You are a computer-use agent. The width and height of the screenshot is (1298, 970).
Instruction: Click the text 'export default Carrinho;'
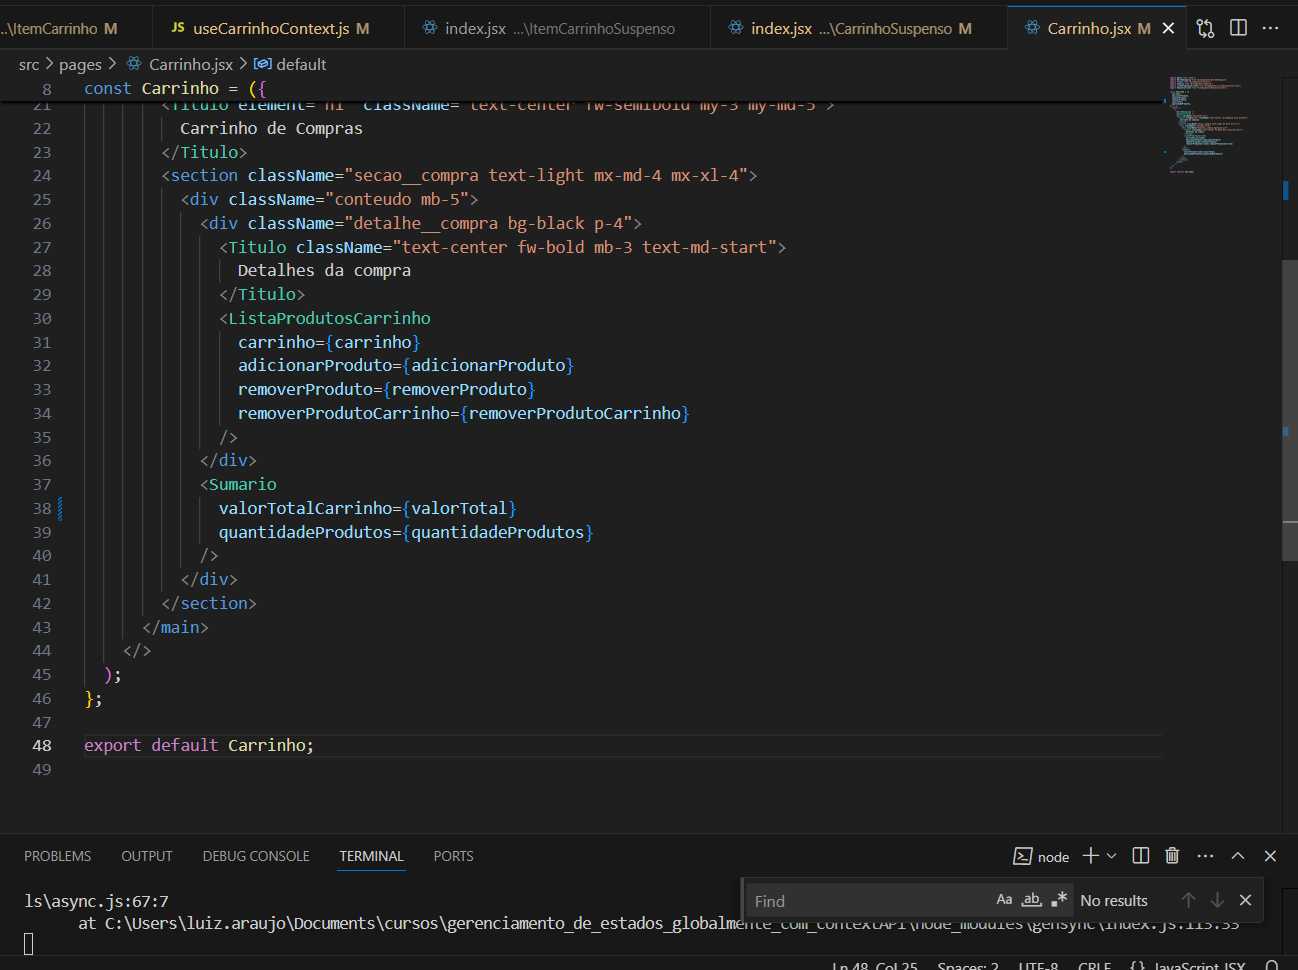tap(199, 745)
